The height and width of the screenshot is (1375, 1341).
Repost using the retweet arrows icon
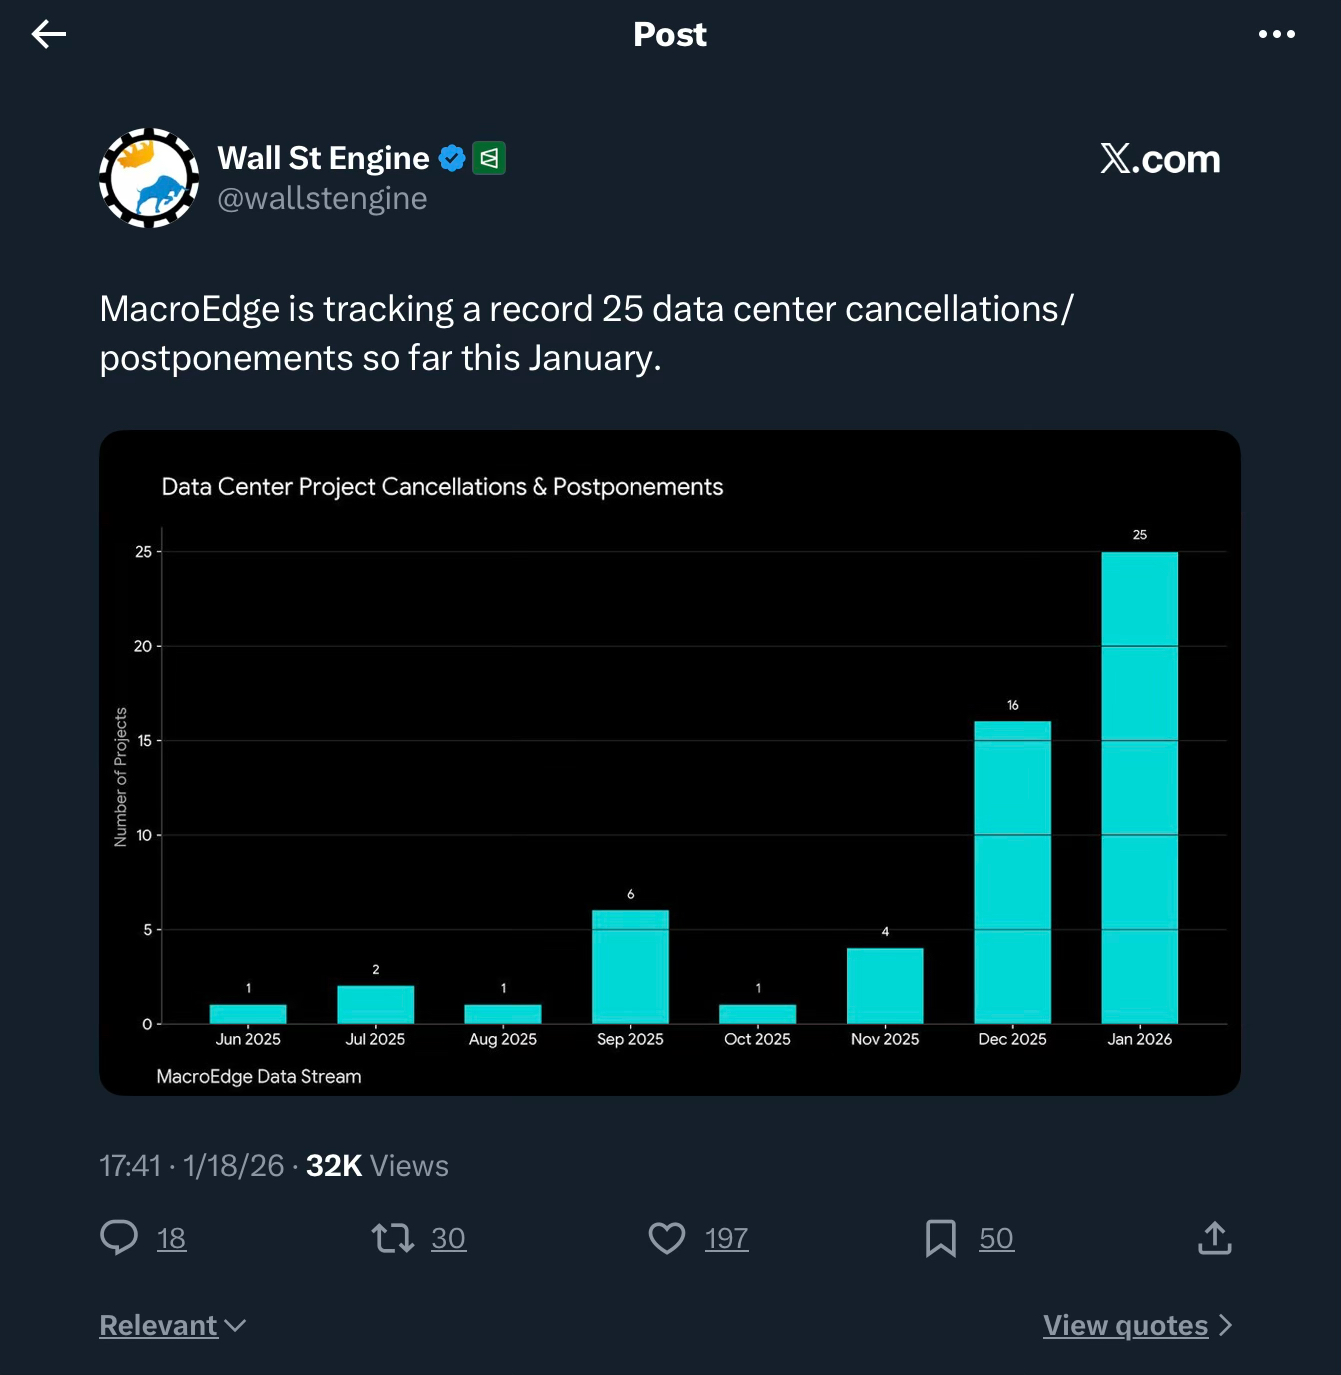[x=392, y=1238]
